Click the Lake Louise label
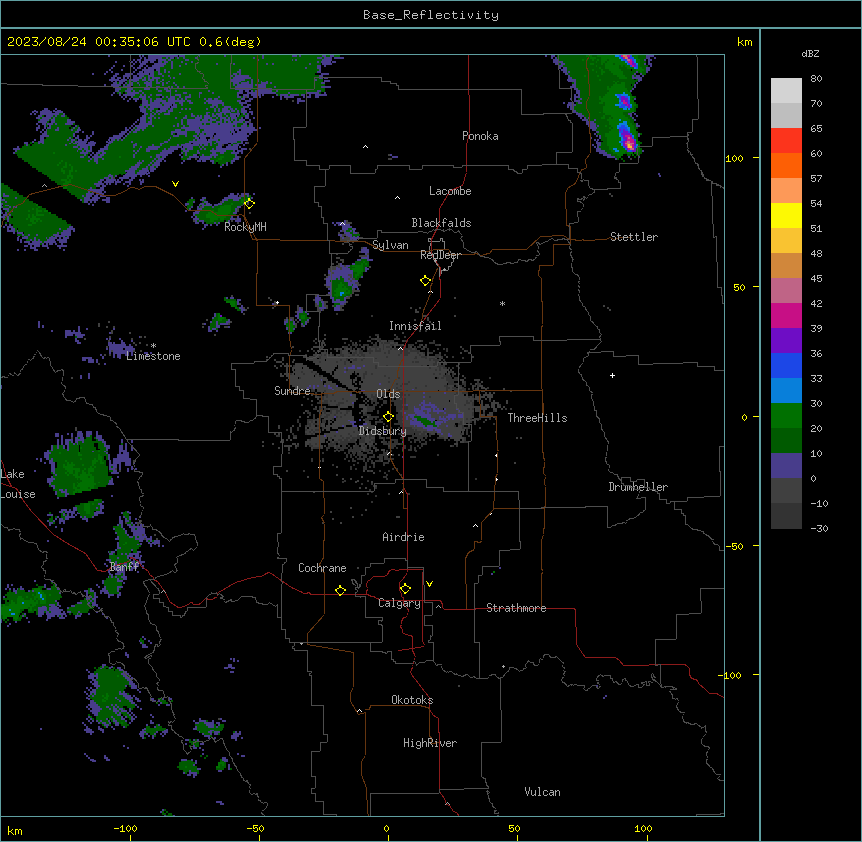 18,484
